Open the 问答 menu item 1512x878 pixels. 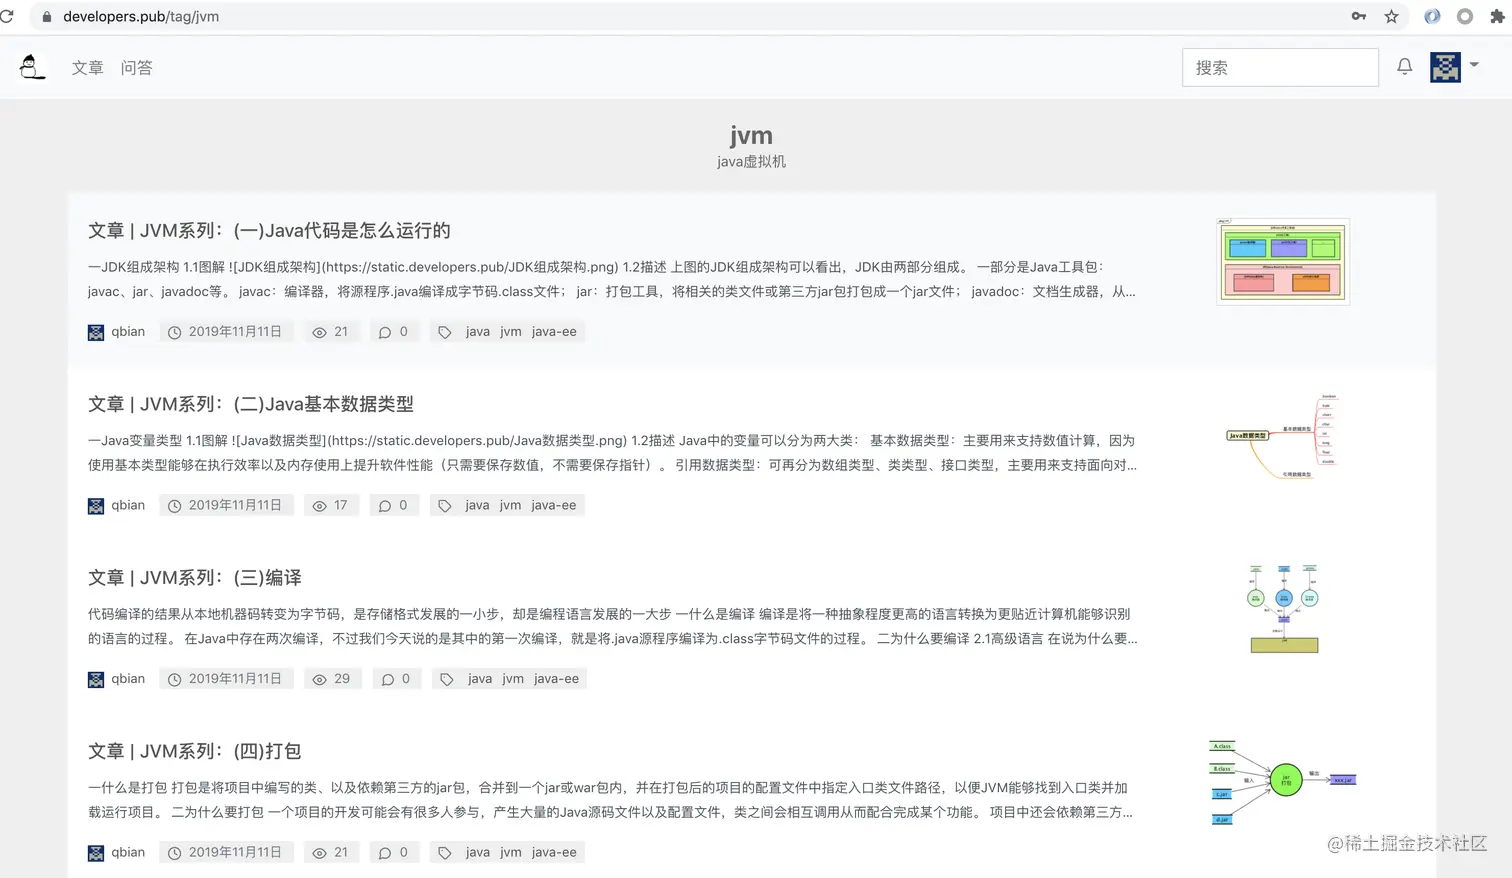137,67
